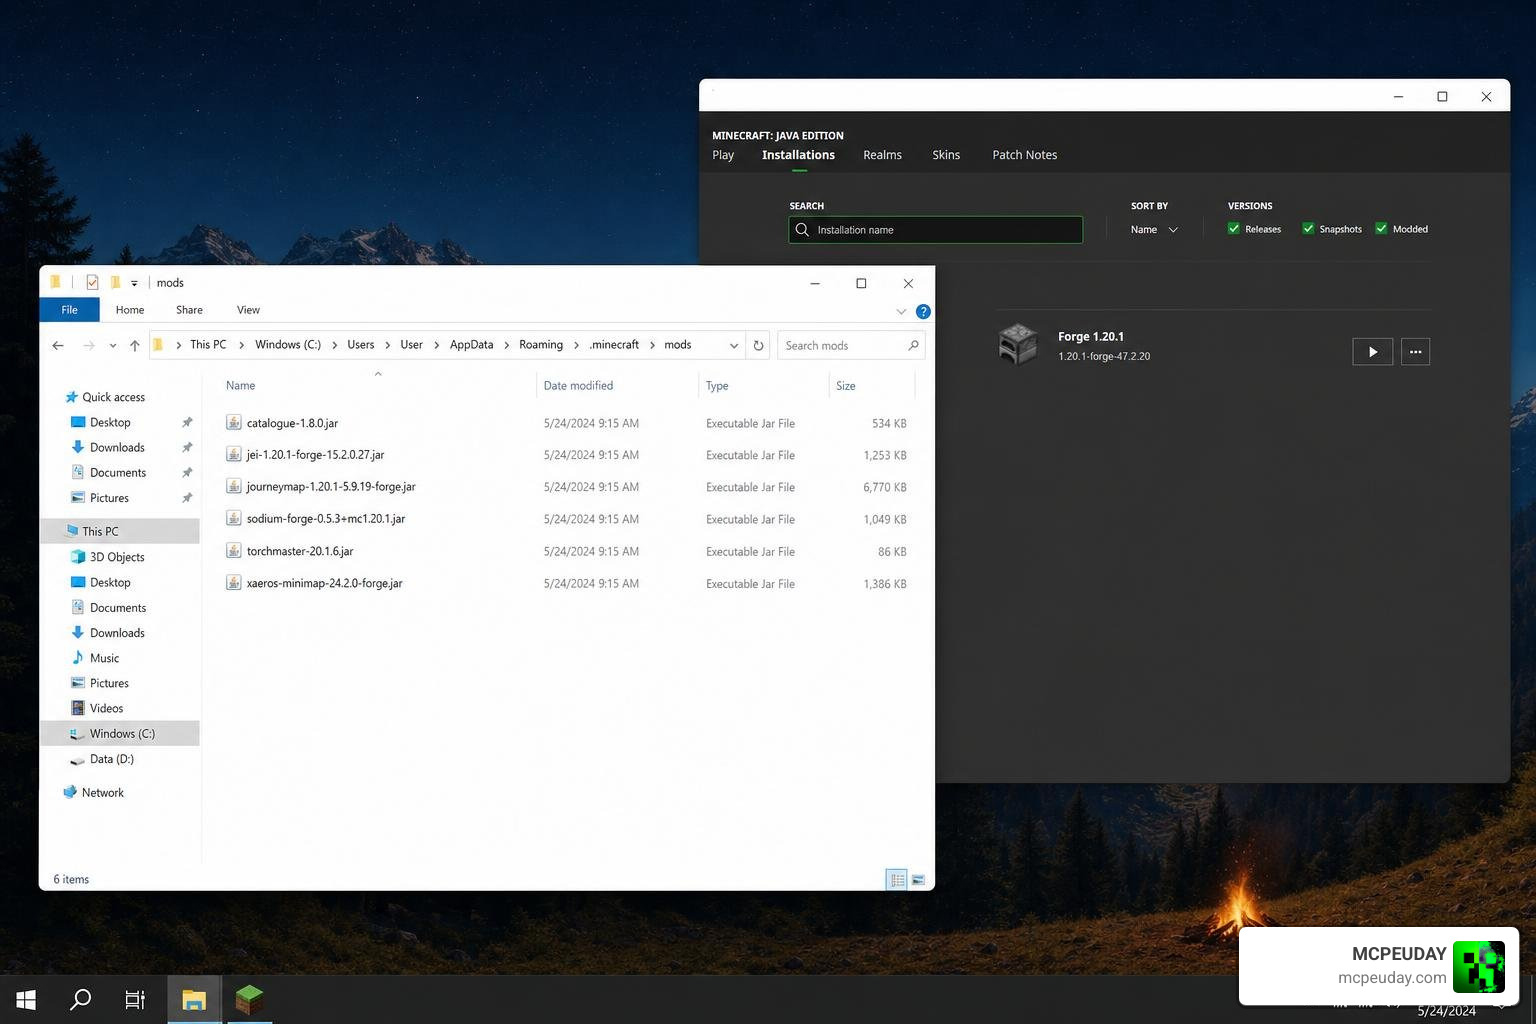Select the Installations tab in launcher

click(798, 155)
